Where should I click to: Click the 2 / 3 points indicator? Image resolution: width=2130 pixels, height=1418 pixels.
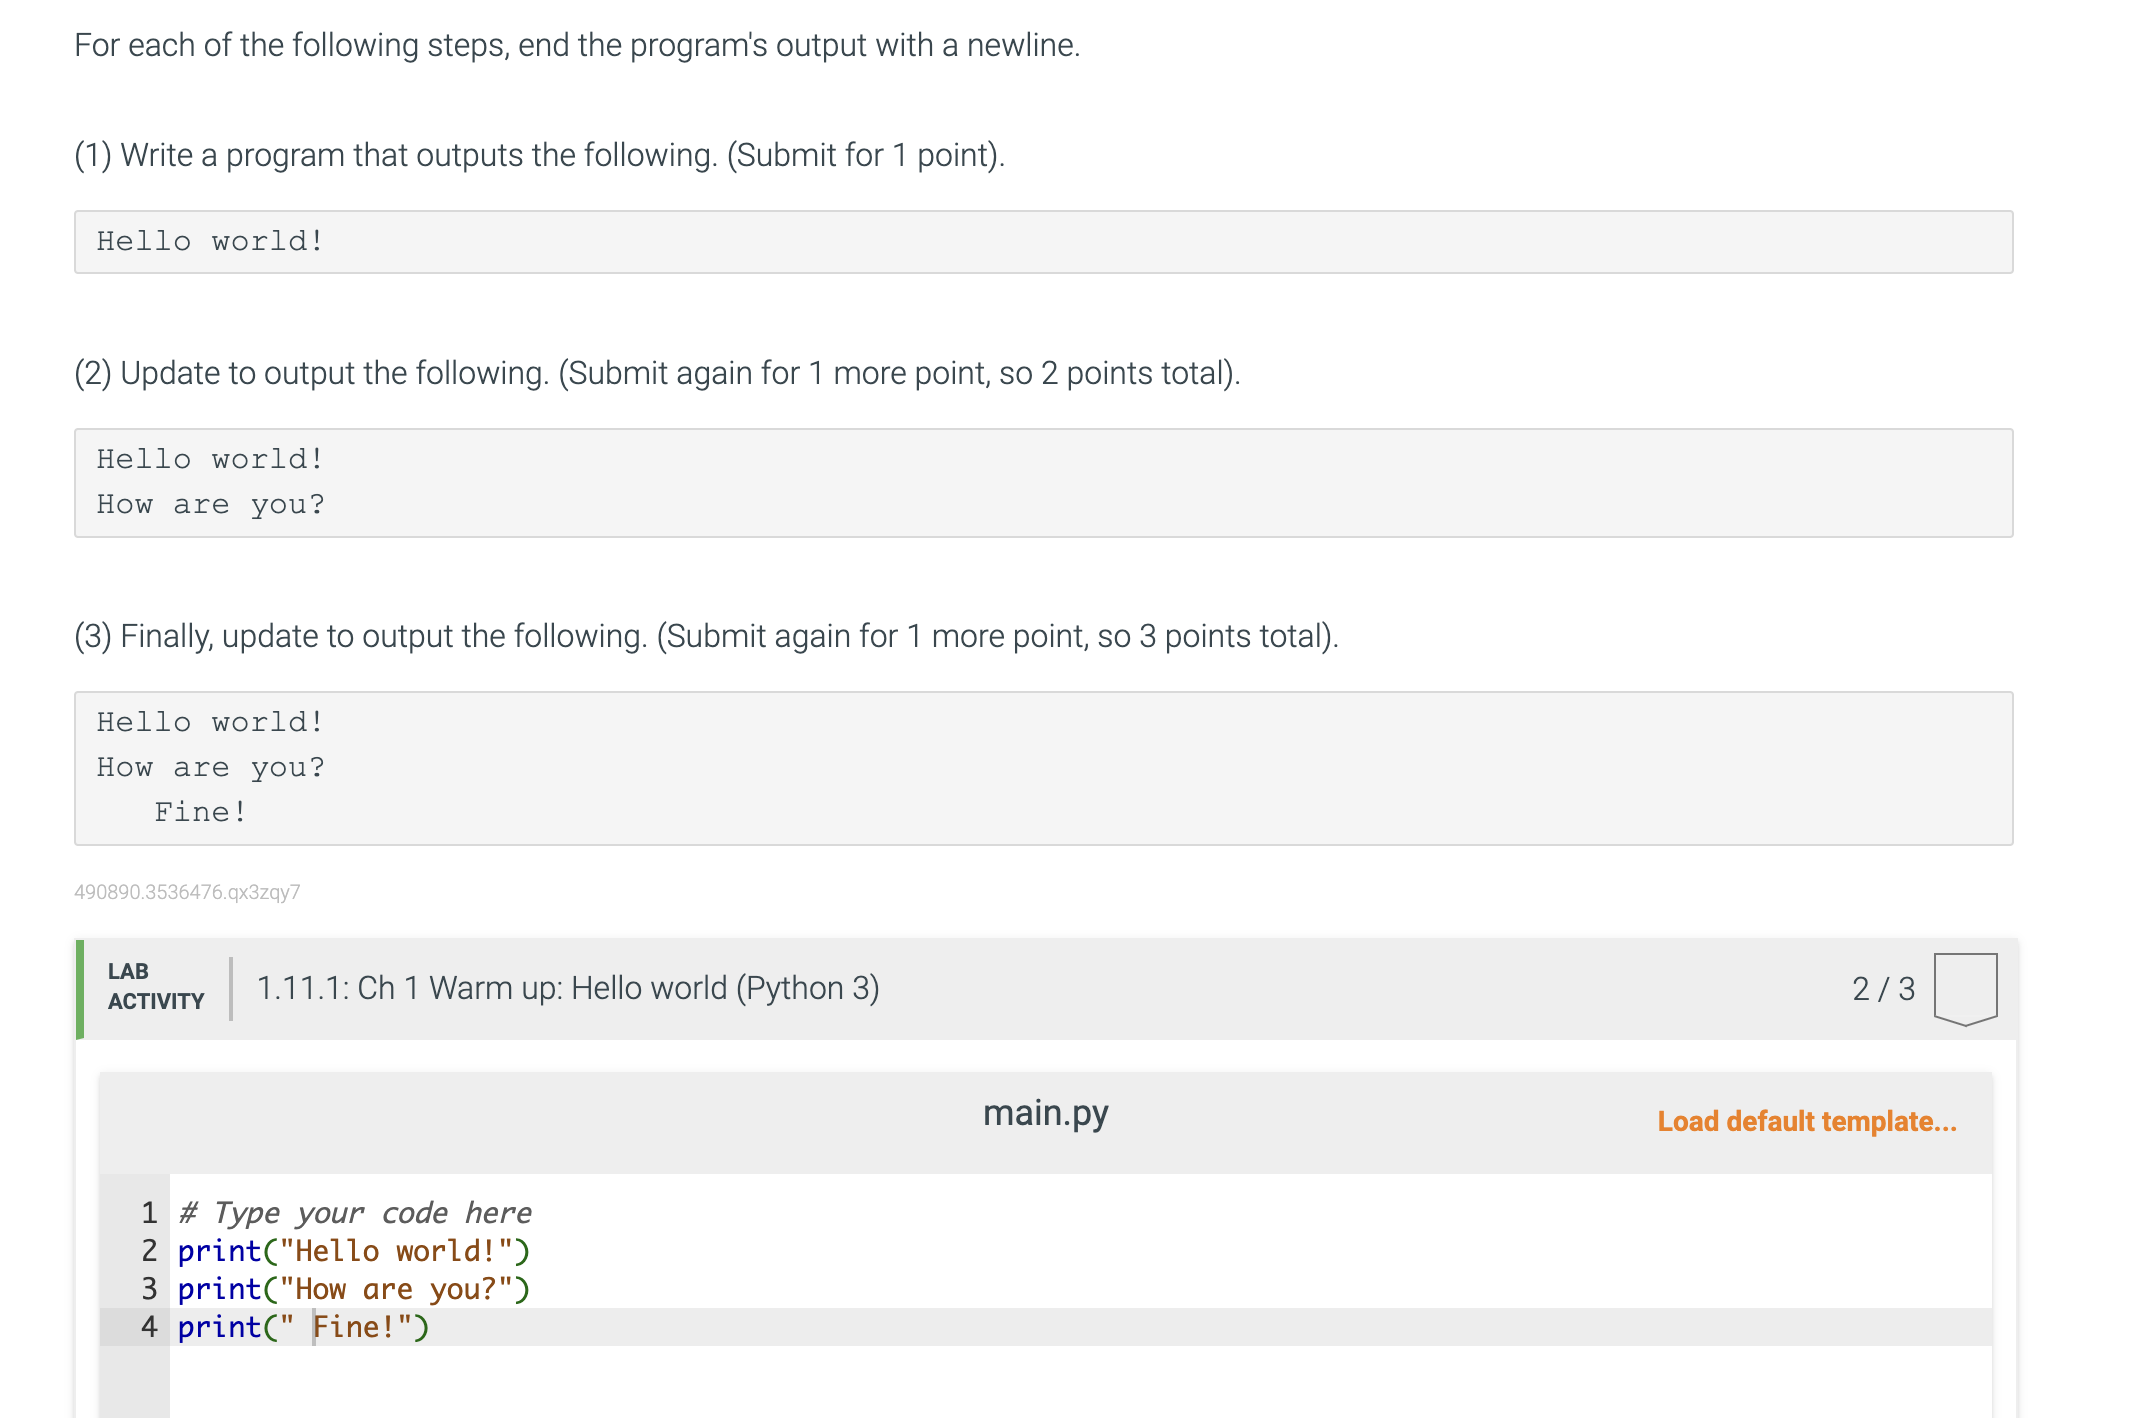(x=1883, y=988)
